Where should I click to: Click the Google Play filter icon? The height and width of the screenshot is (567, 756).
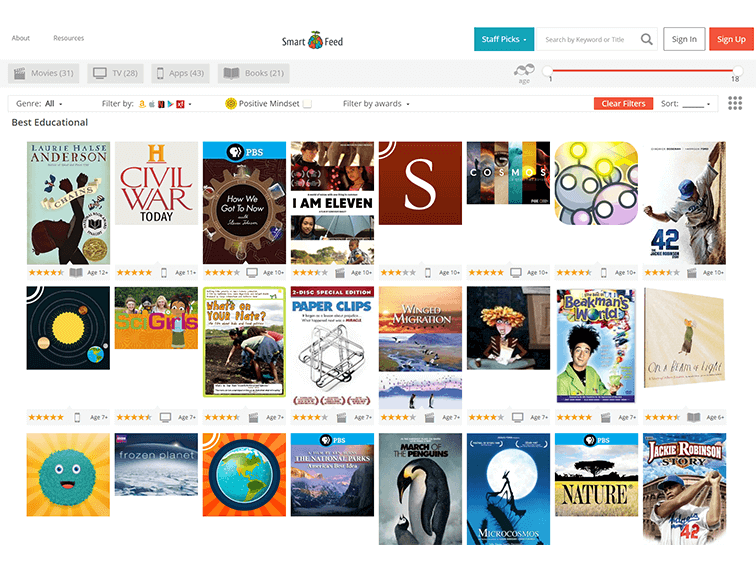coord(170,104)
